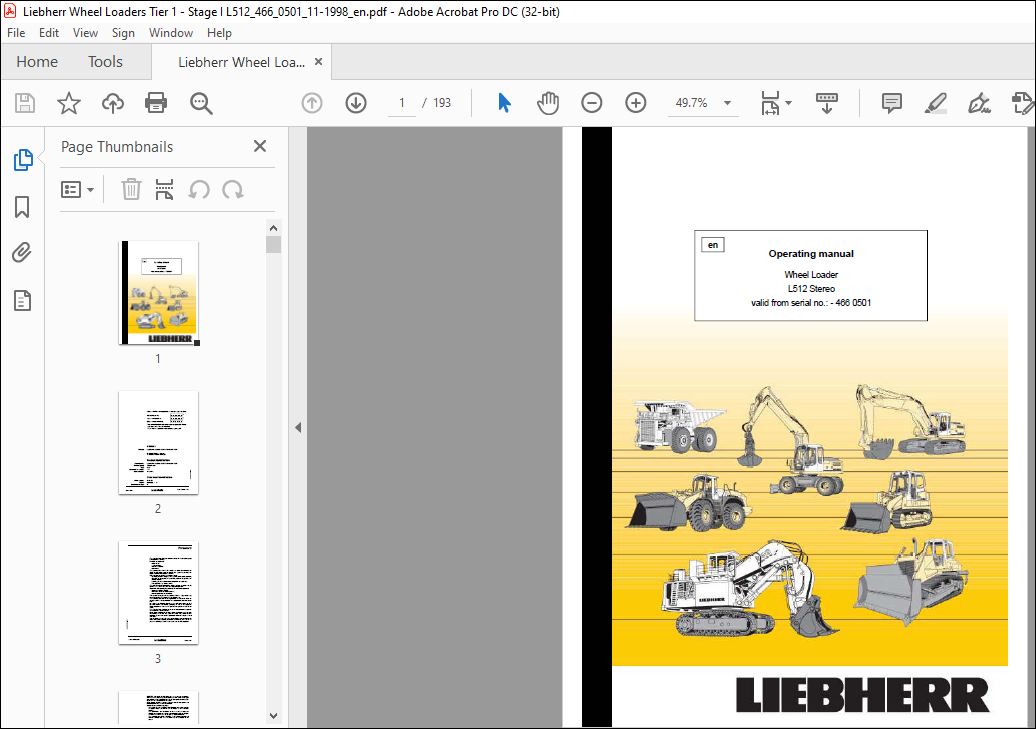1036x729 pixels.
Task: Click the upload to cloud icon
Action: pyautogui.click(x=113, y=103)
